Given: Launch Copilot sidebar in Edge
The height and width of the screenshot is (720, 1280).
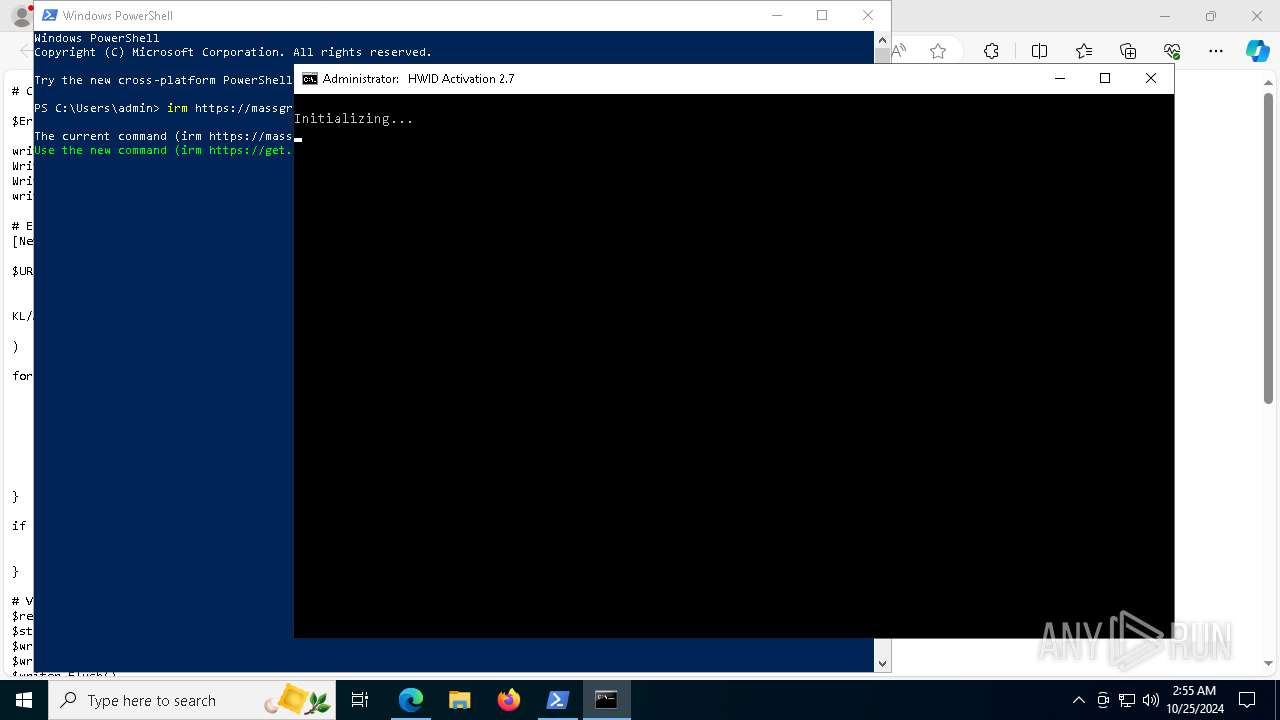Looking at the screenshot, I should click(x=1257, y=51).
